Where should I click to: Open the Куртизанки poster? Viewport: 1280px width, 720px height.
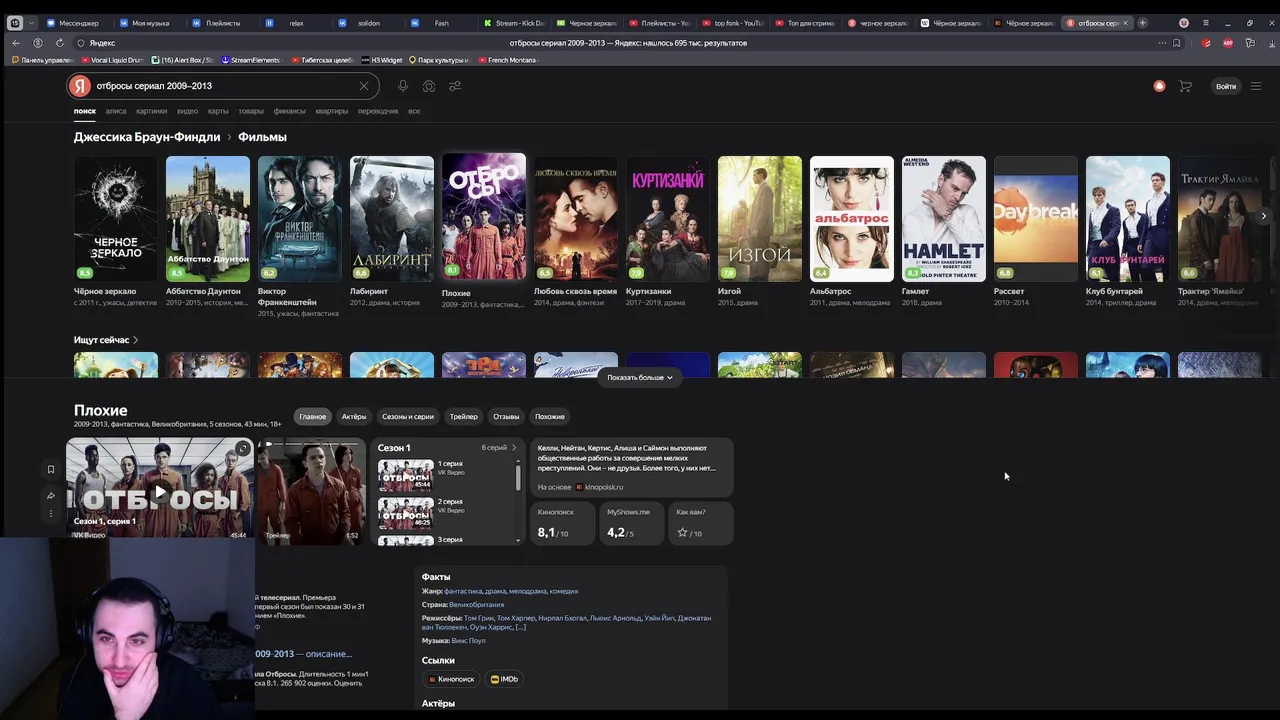[x=668, y=218]
